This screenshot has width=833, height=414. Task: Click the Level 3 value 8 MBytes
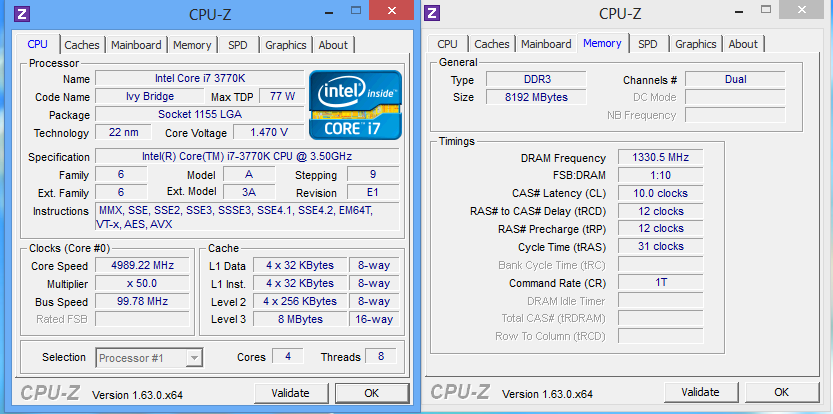tap(300, 319)
